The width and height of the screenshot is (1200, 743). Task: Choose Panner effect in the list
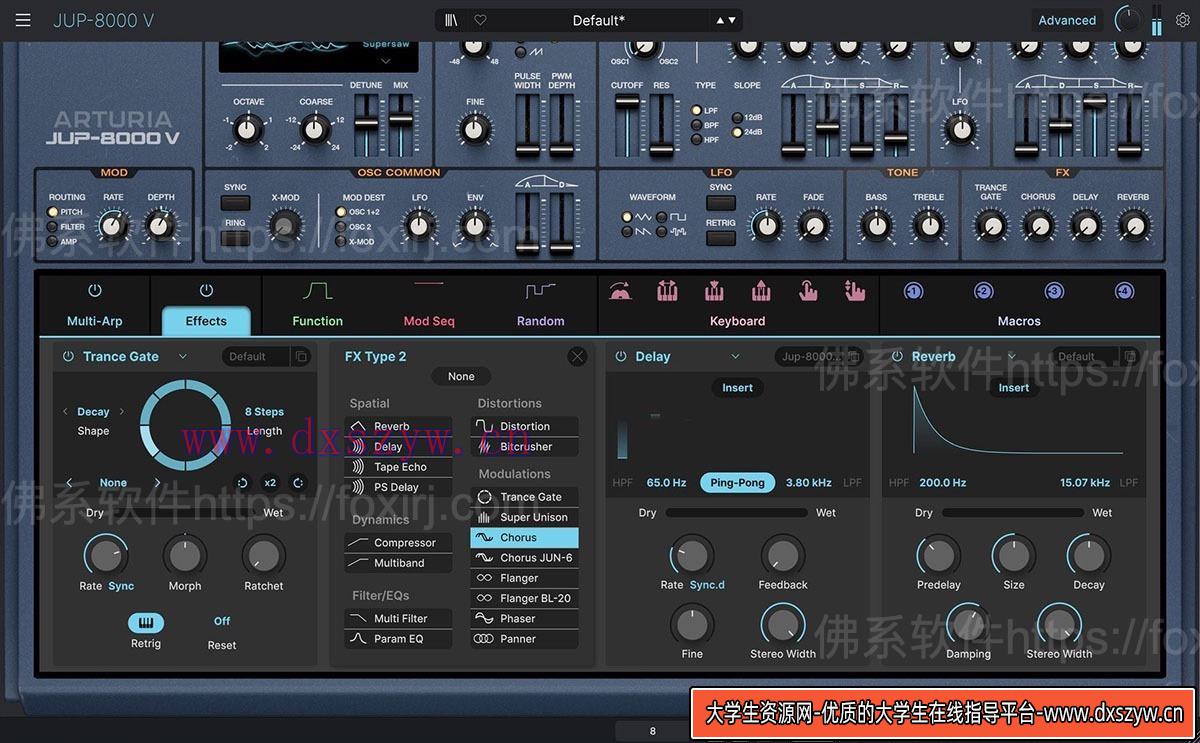click(525, 639)
